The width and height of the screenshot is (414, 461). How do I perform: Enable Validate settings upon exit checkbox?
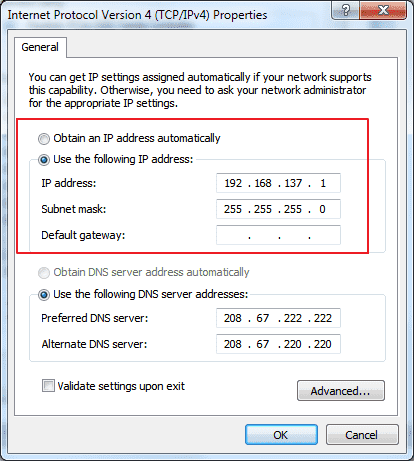point(48,386)
